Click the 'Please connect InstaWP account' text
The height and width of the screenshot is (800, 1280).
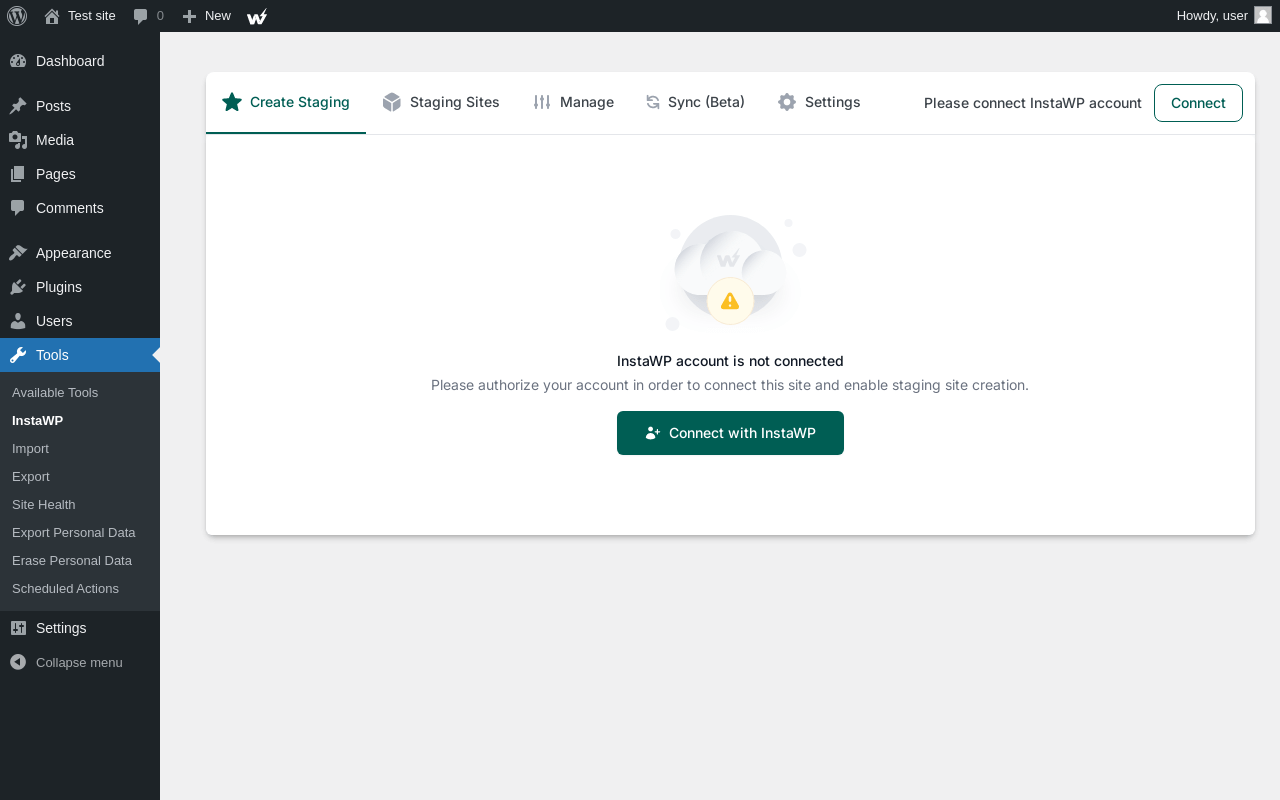[x=1033, y=103]
